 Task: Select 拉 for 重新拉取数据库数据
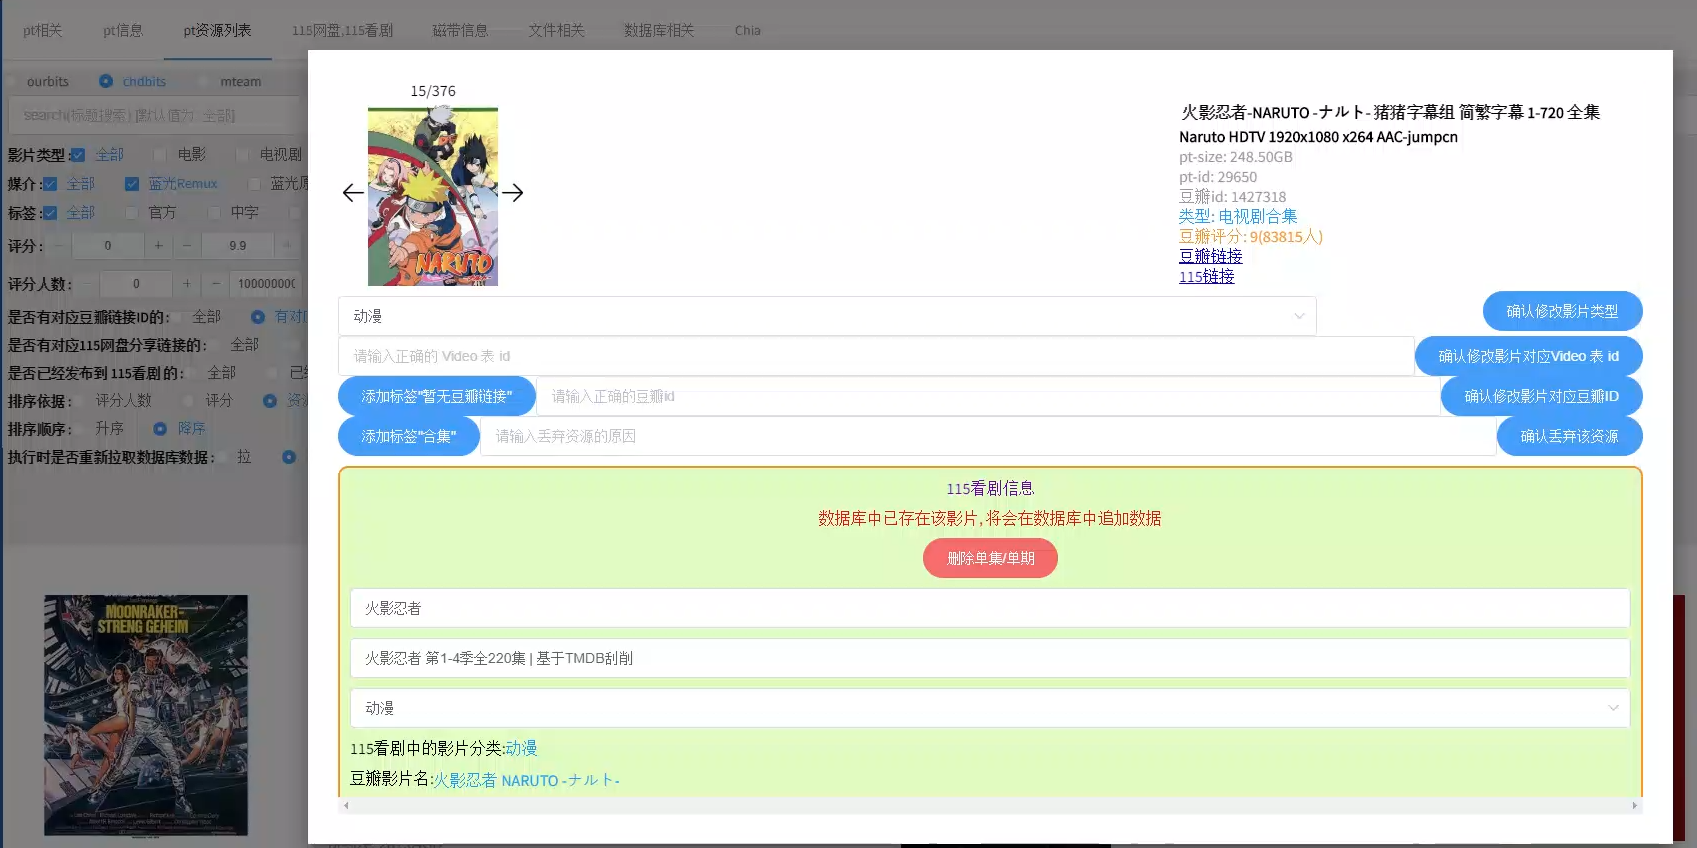click(x=236, y=457)
